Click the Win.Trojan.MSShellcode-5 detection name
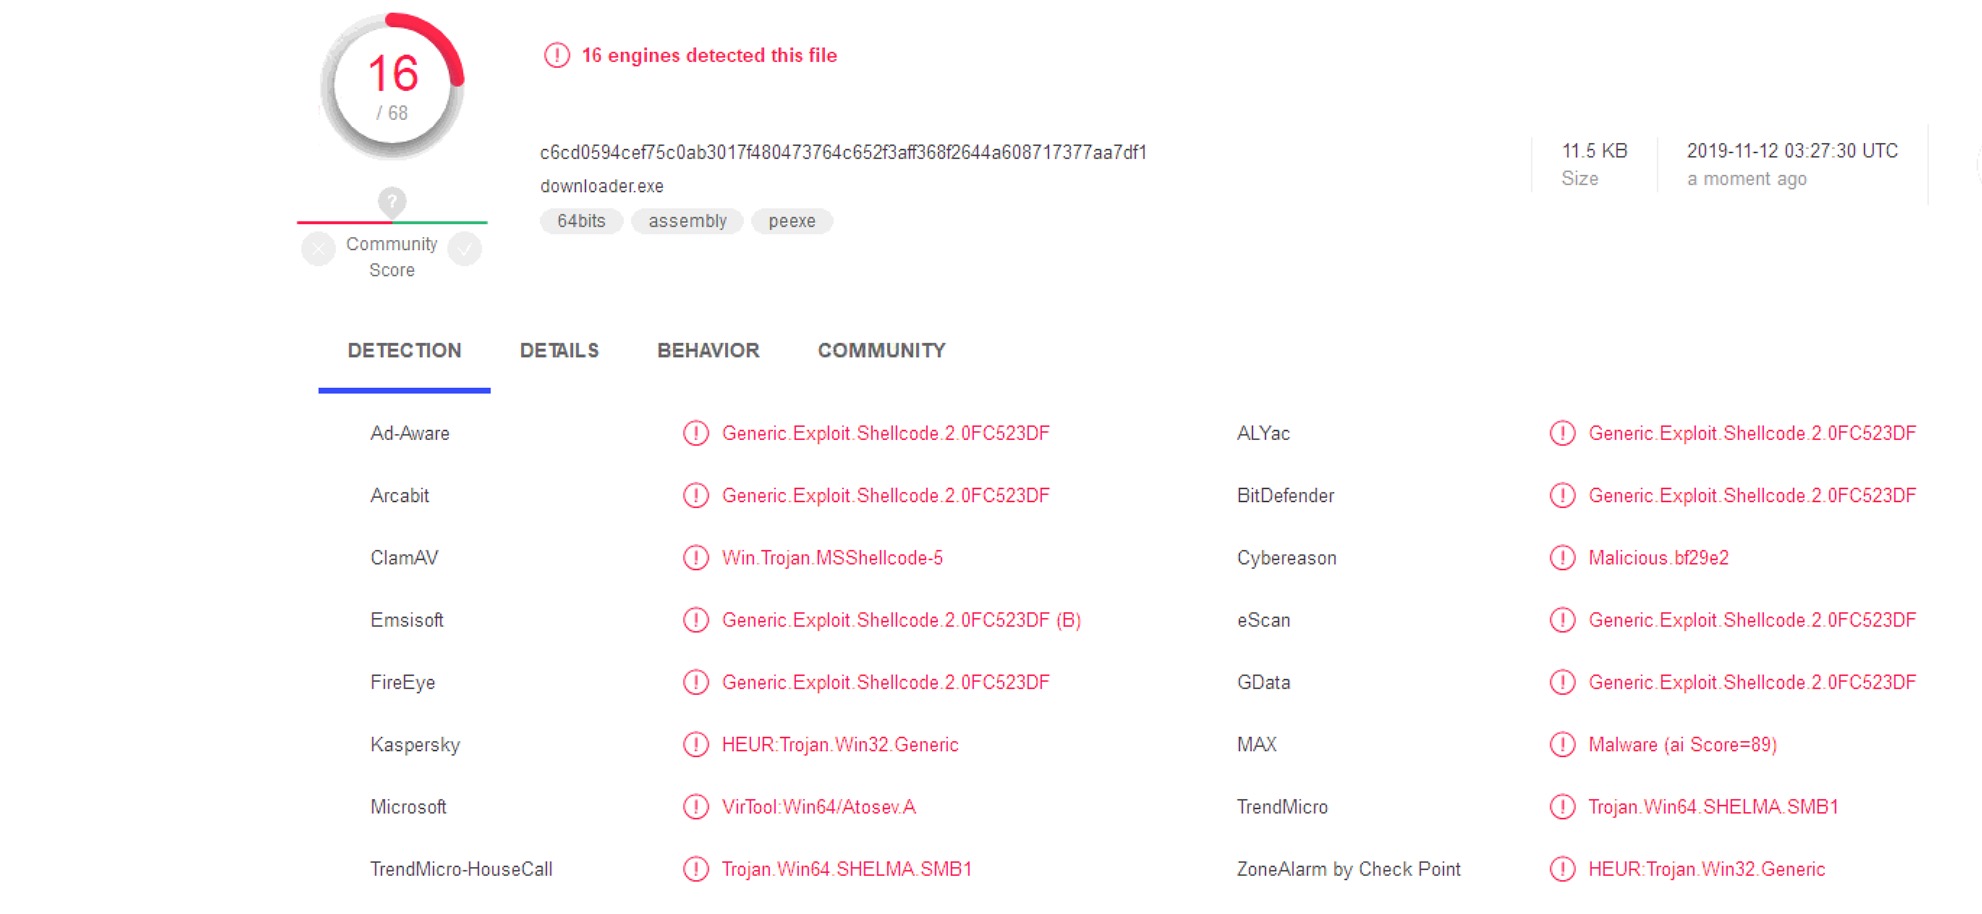Image resolution: width=1982 pixels, height=914 pixels. click(x=832, y=558)
